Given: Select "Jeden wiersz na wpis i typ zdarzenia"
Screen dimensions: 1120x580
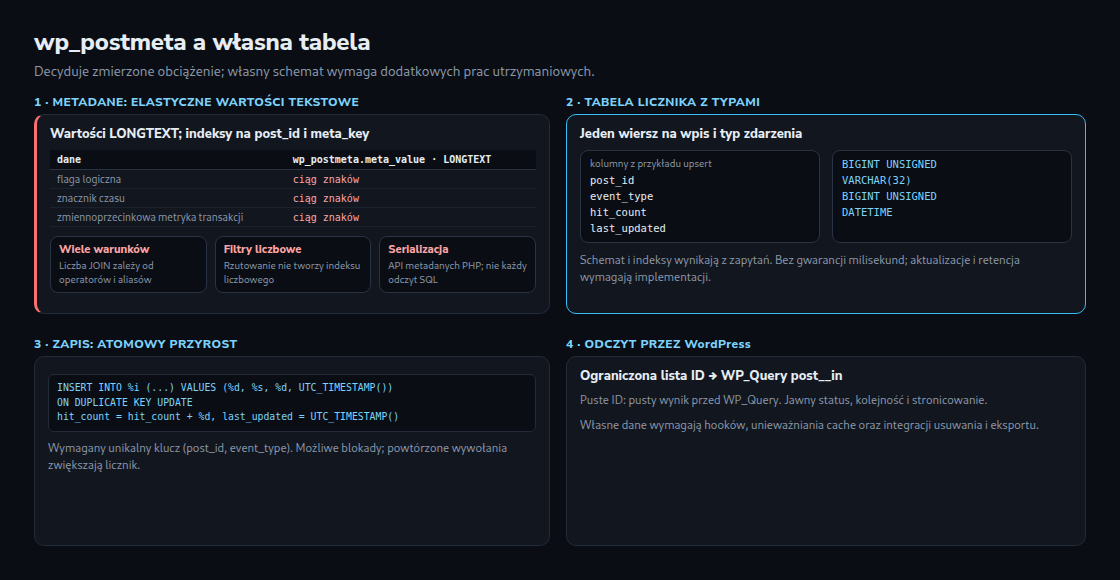Looking at the screenshot, I should pos(691,134).
